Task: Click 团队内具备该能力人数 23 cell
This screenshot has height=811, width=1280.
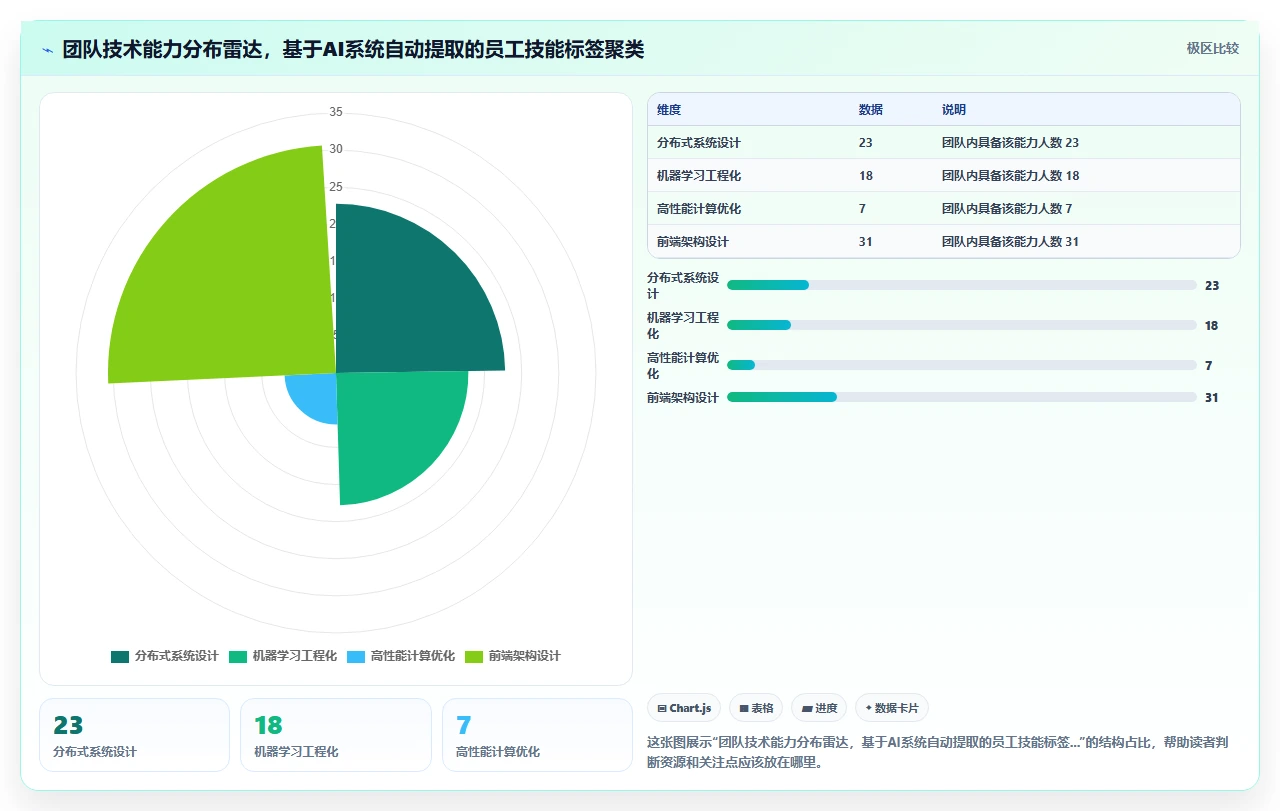Action: (x=1010, y=143)
